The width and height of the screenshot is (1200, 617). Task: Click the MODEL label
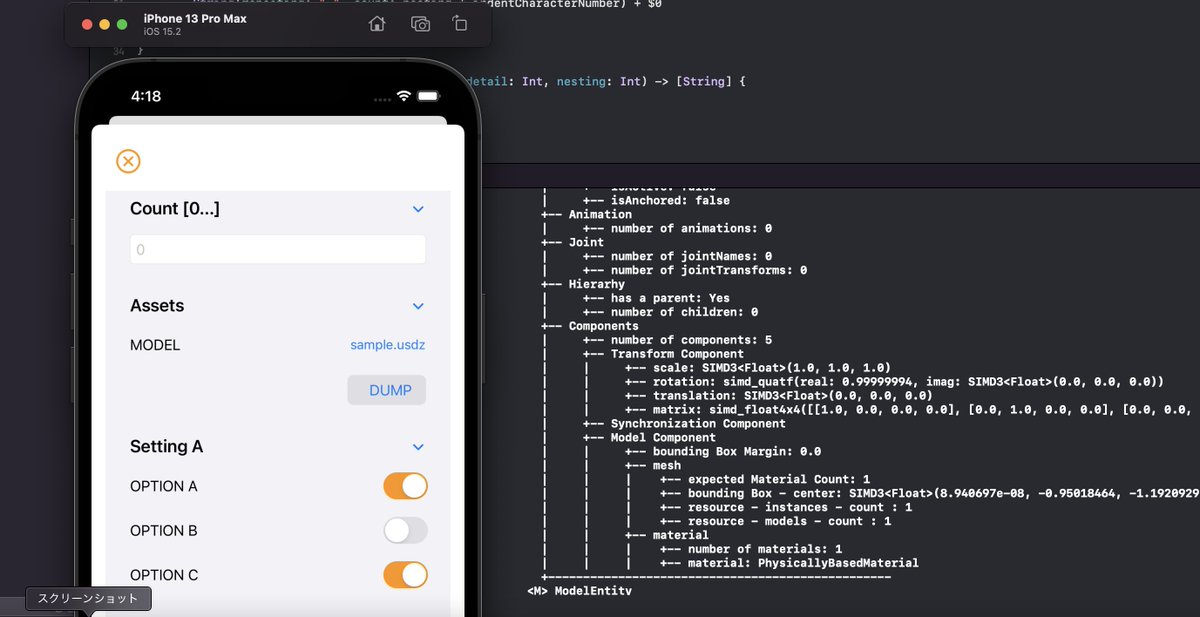coord(155,345)
